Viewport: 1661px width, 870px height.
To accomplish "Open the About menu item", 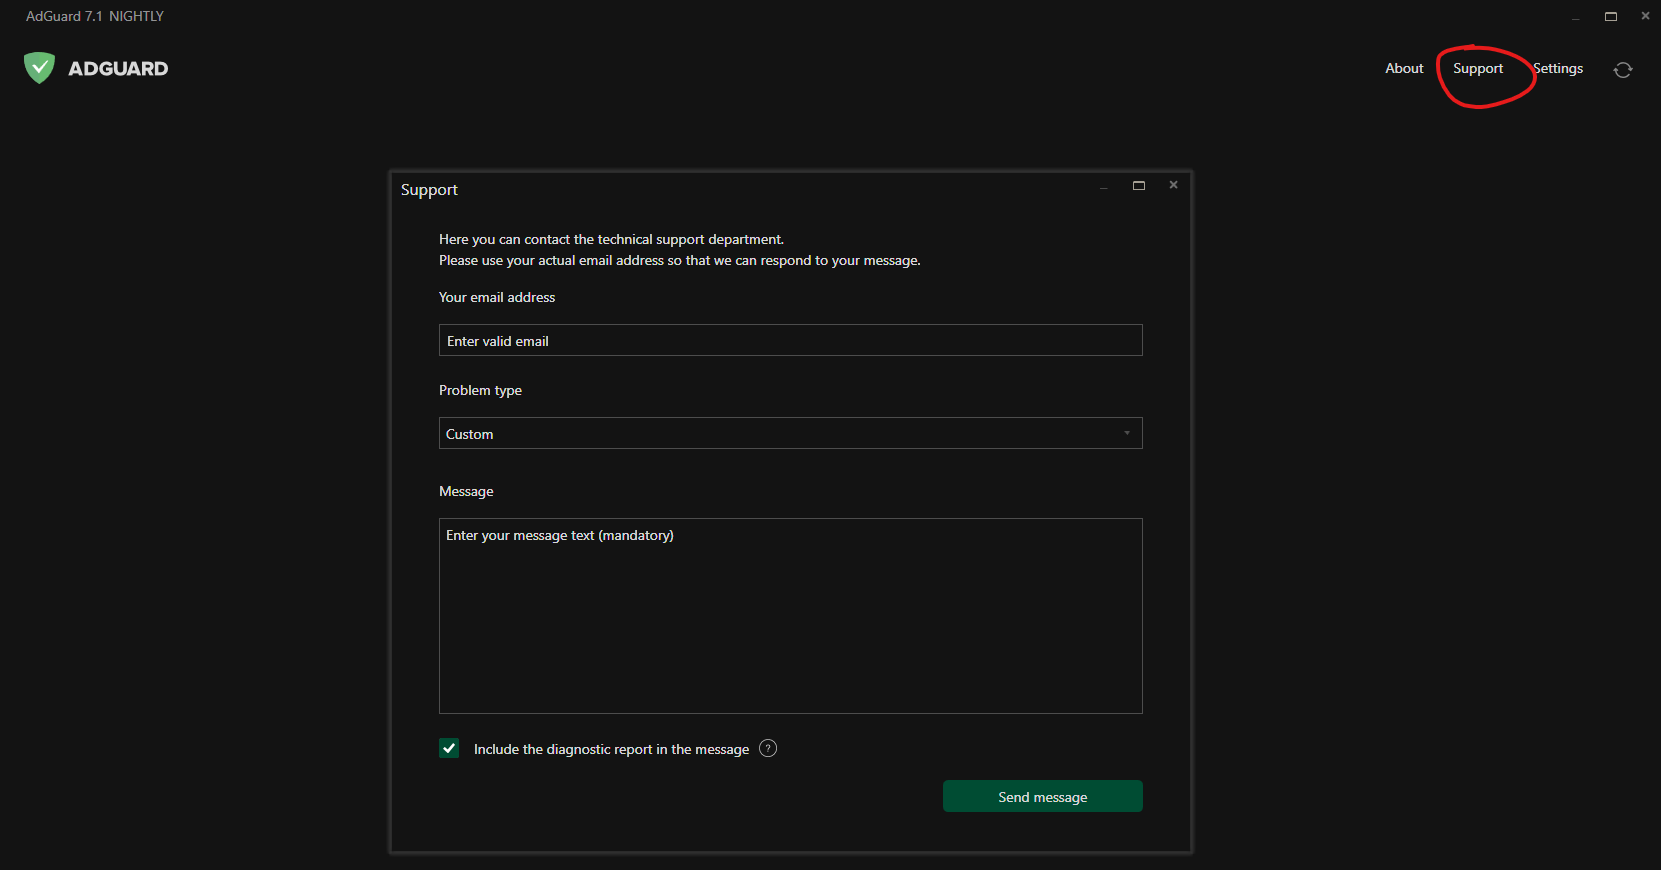I will pos(1404,68).
